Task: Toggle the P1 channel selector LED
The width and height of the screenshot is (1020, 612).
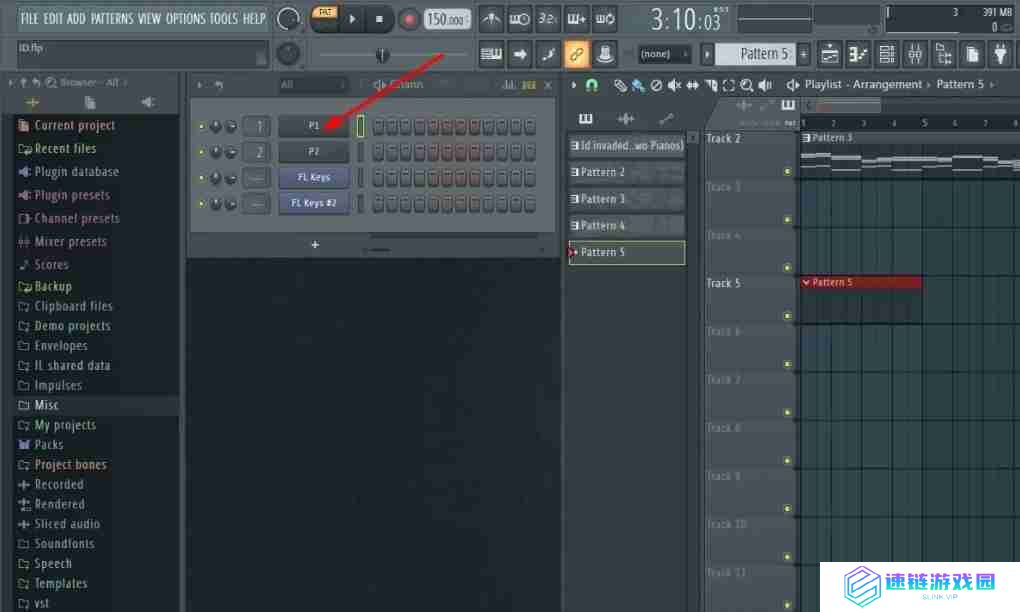Action: [360, 126]
